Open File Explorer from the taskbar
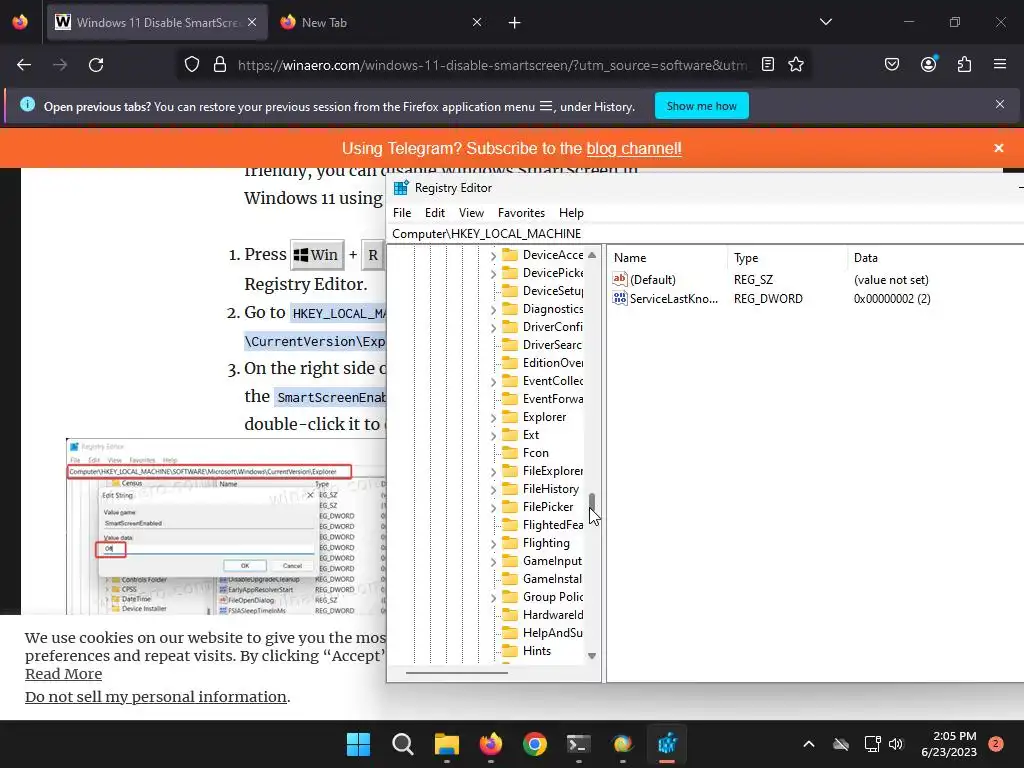Image resolution: width=1024 pixels, height=768 pixels. (x=447, y=744)
